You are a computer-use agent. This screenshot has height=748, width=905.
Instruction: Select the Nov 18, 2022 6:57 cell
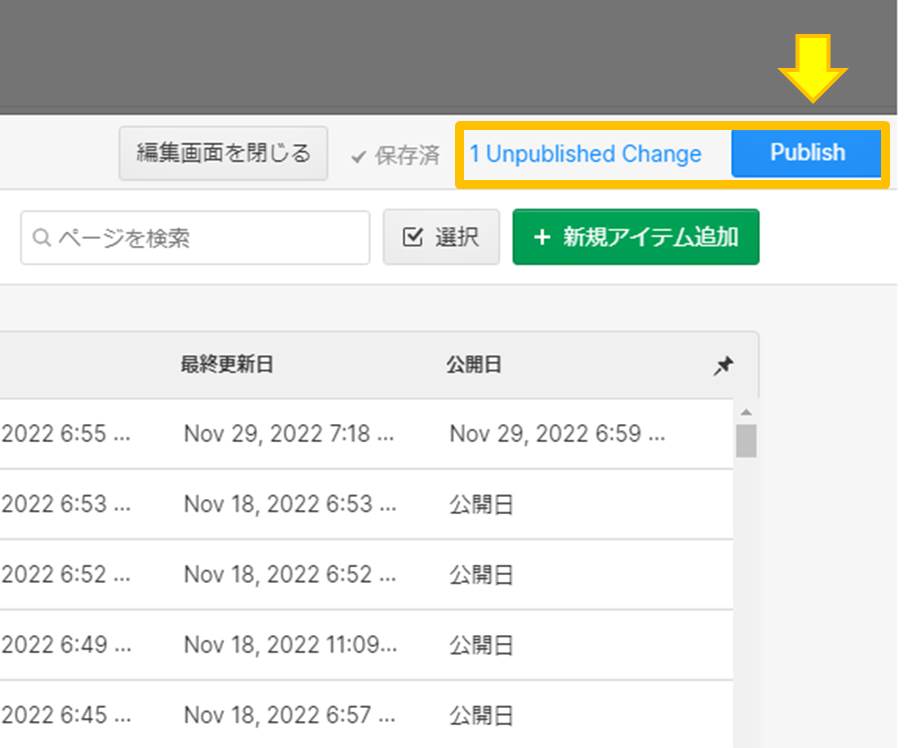290,716
